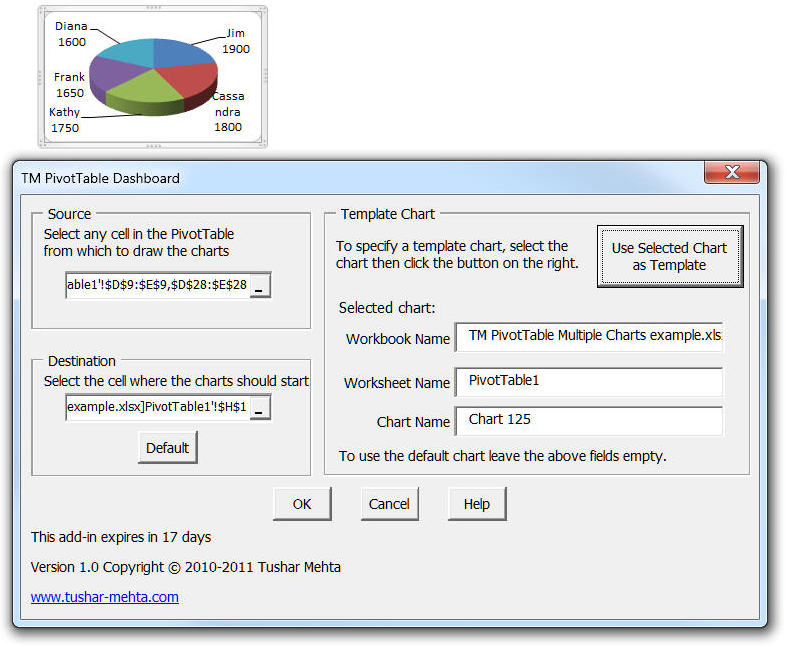
Task: Click into the Chart Name field
Action: click(x=588, y=420)
